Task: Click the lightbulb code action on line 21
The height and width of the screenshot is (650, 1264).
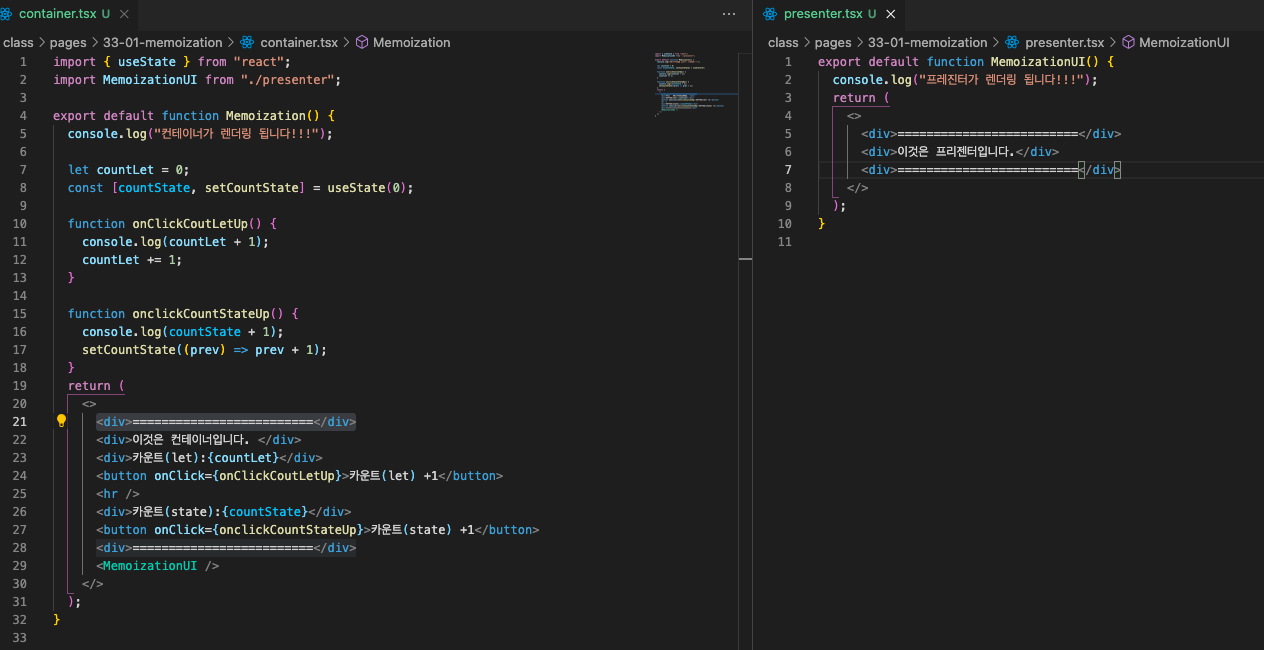Action: [61, 421]
